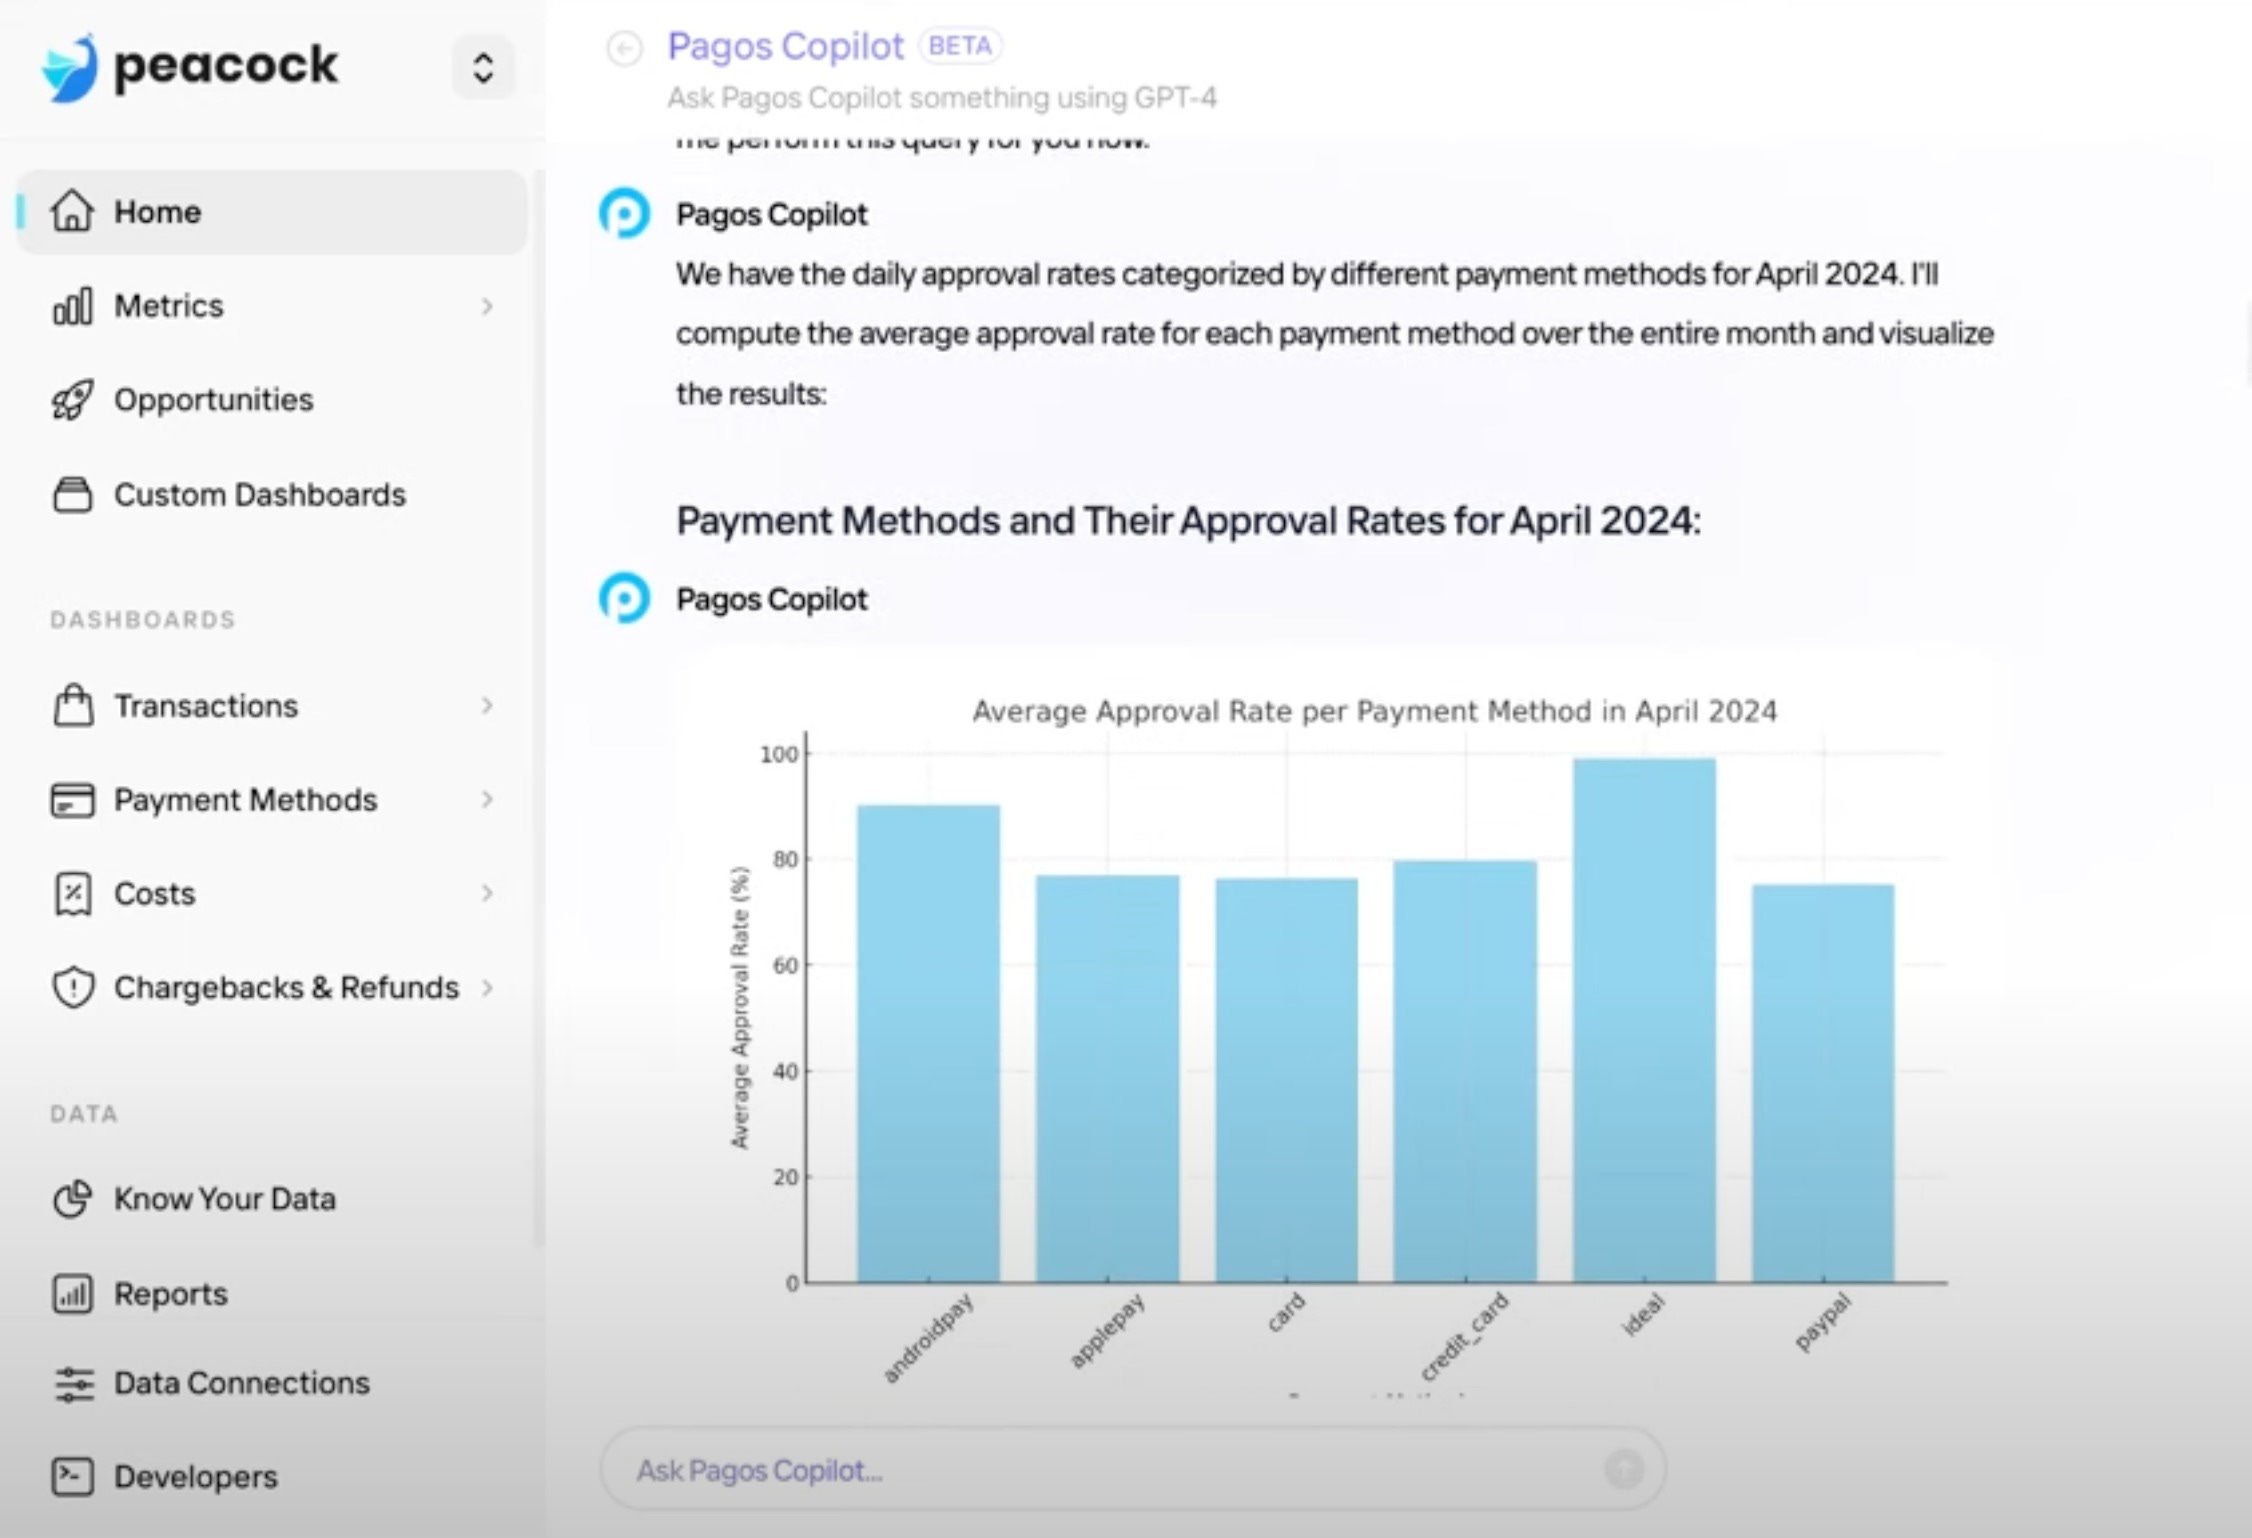
Task: Click the Pagos Copilot page title
Action: 785,46
